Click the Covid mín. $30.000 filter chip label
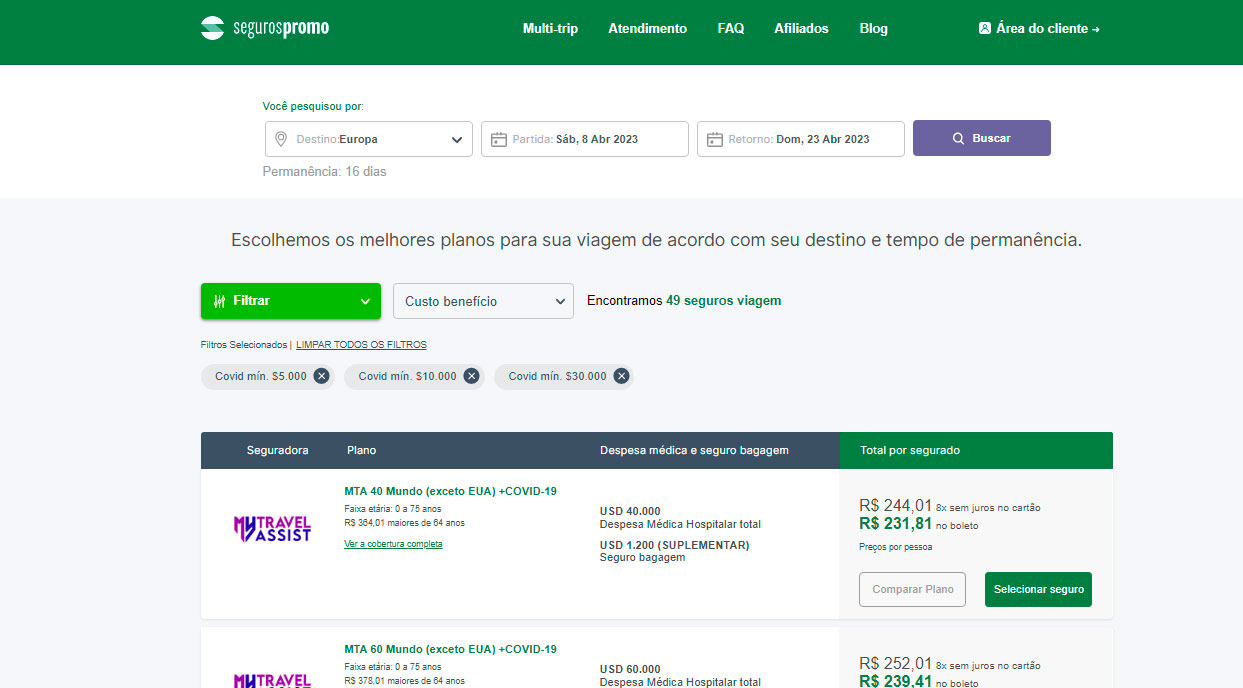The width and height of the screenshot is (1243, 688). [557, 376]
